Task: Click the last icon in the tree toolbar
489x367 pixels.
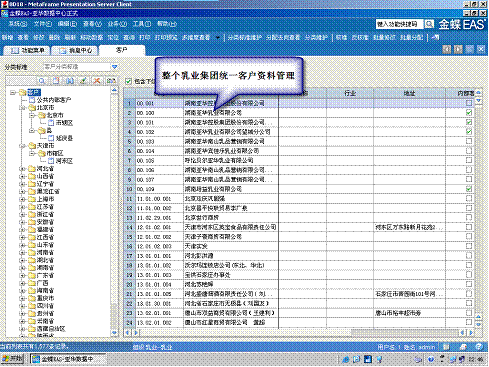Action: pyautogui.click(x=111, y=81)
